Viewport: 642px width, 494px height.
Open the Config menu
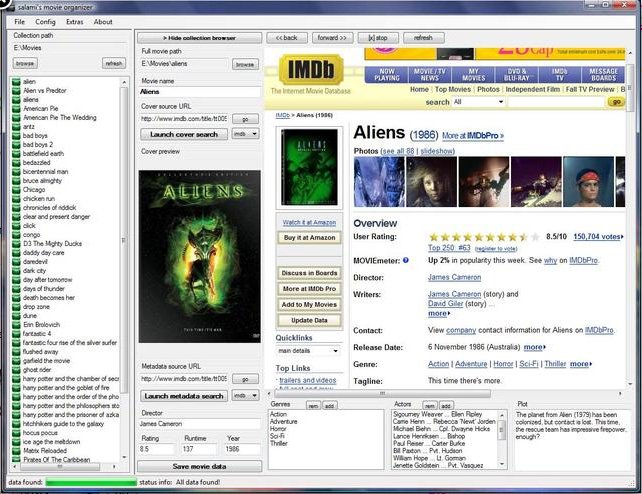45,22
